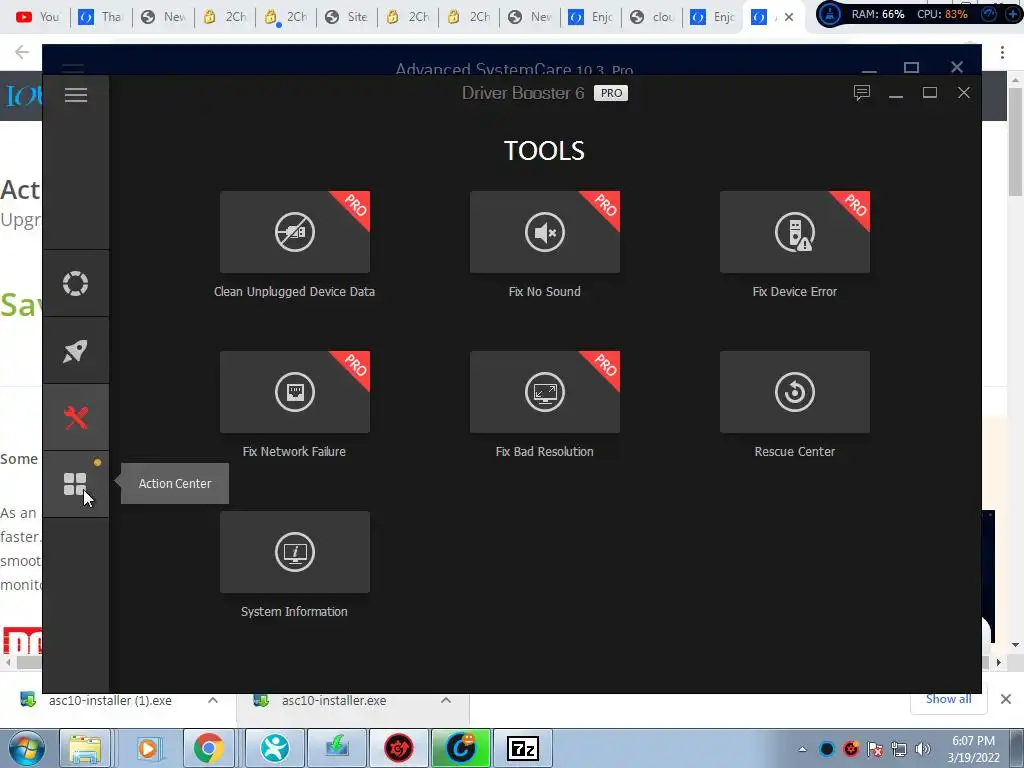Screen dimensions: 1024x768
Task: Open the Windows Start menu
Action: pos(26,748)
